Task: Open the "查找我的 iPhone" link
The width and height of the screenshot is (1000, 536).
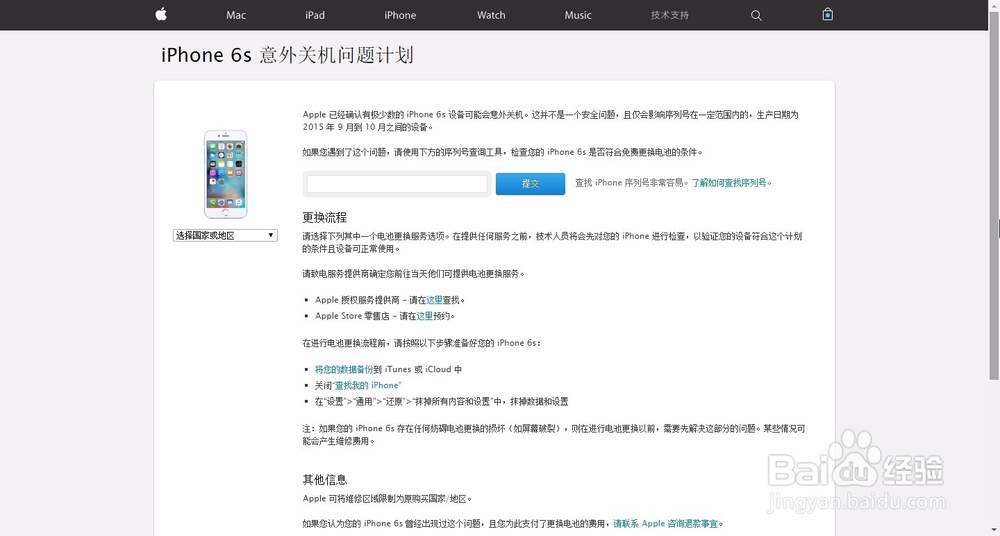Action: coord(367,385)
